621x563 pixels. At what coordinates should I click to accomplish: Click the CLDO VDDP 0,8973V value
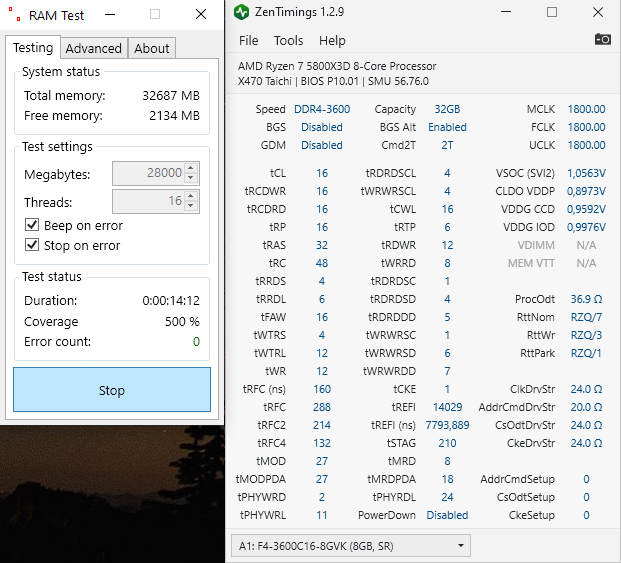click(586, 191)
